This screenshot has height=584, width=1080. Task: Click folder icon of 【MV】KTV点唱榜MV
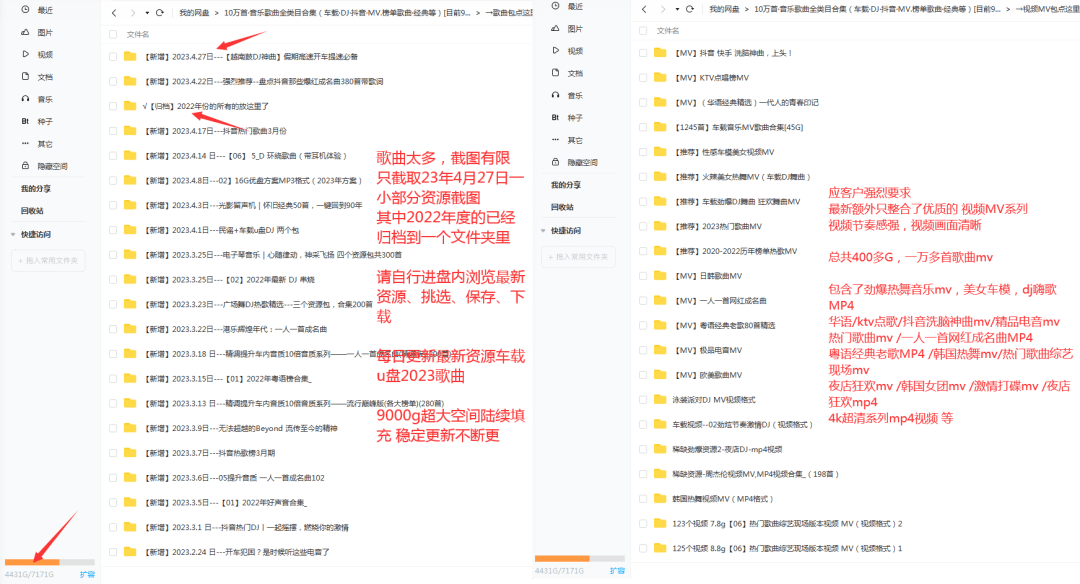[x=659, y=77]
